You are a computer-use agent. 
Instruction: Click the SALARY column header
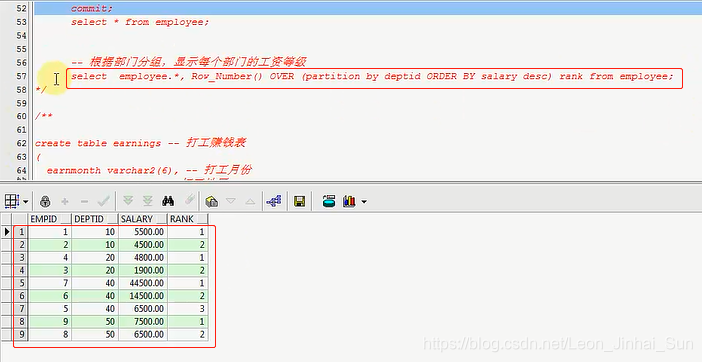click(x=137, y=219)
